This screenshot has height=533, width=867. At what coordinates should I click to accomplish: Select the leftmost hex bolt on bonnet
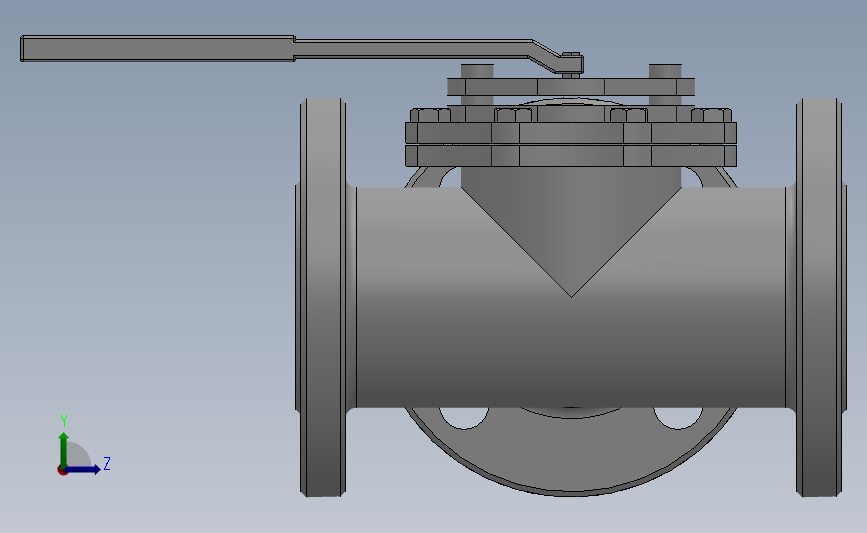click(x=431, y=116)
